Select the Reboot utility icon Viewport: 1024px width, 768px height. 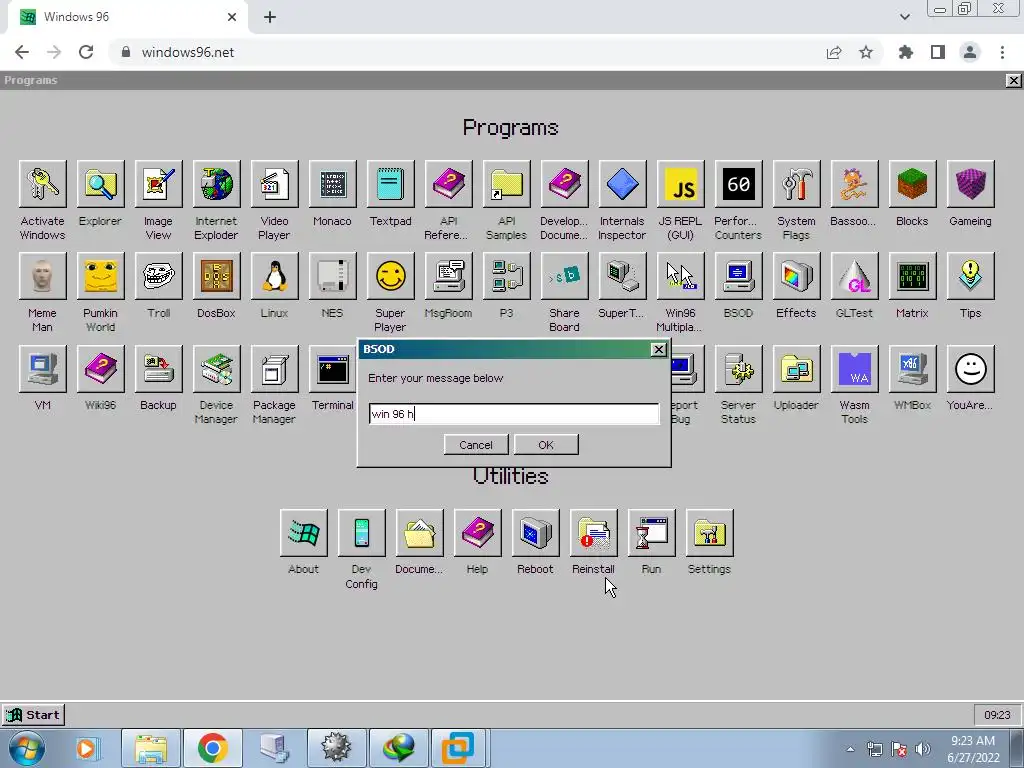point(536,533)
